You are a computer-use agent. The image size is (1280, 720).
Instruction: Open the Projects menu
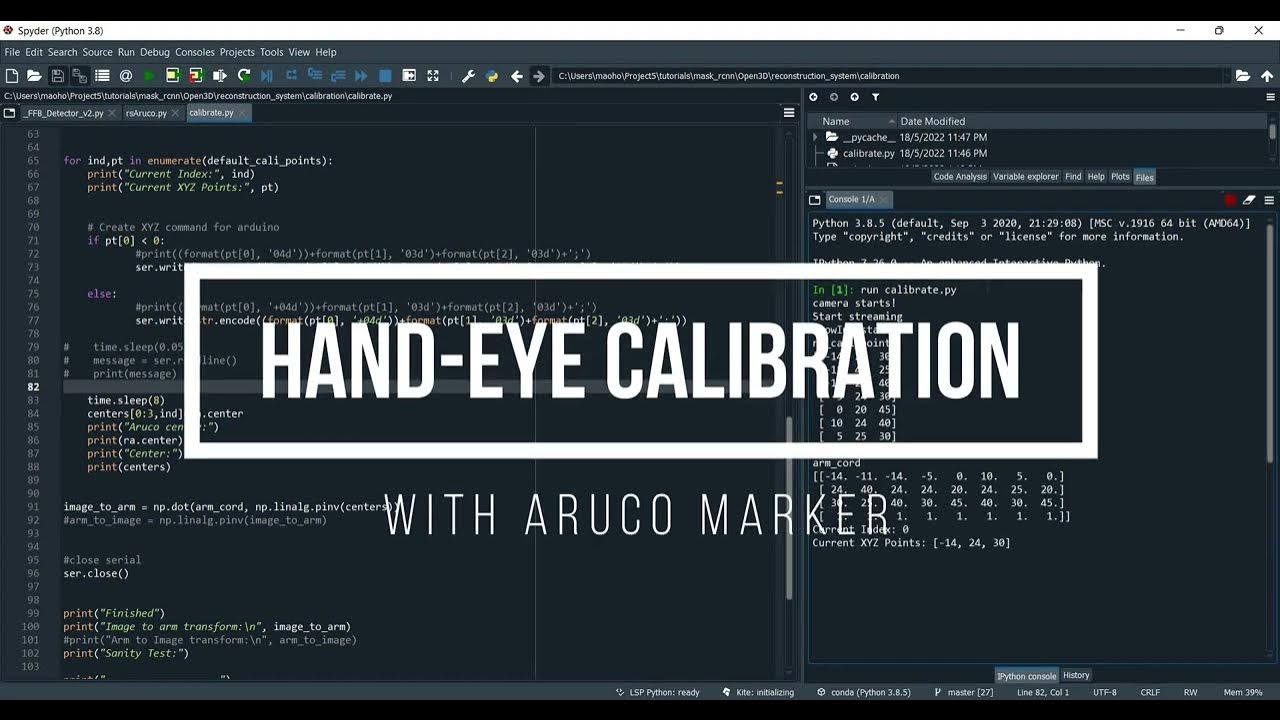coord(237,52)
